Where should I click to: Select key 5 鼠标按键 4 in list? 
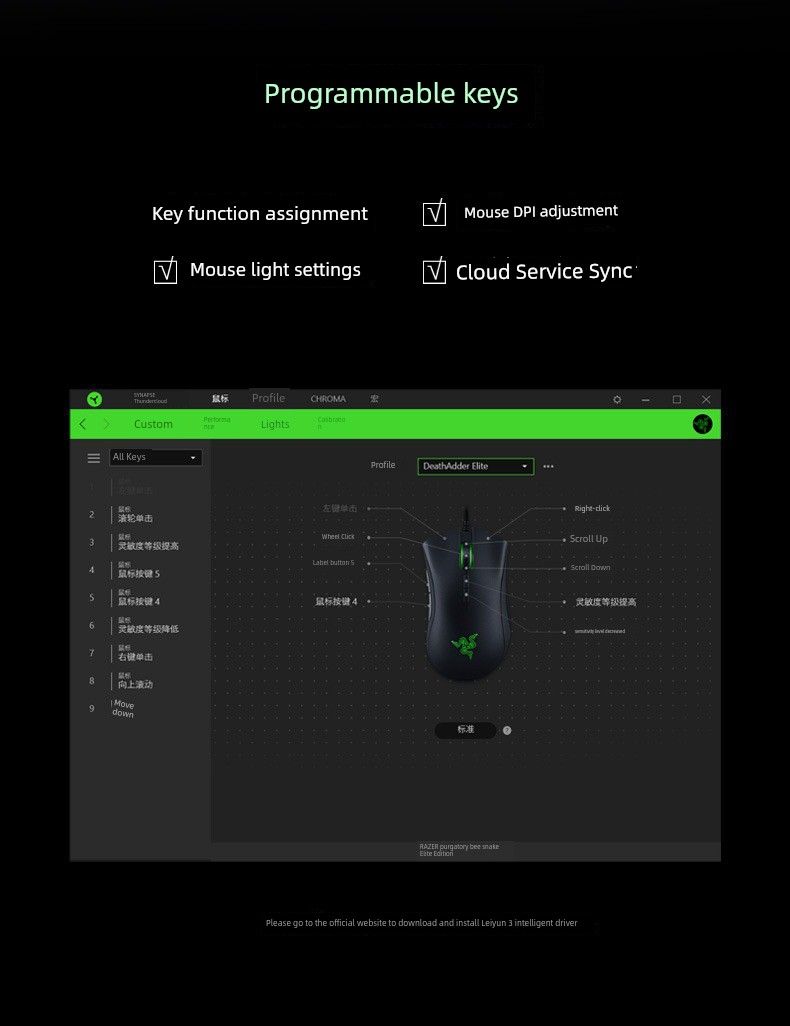tap(136, 597)
